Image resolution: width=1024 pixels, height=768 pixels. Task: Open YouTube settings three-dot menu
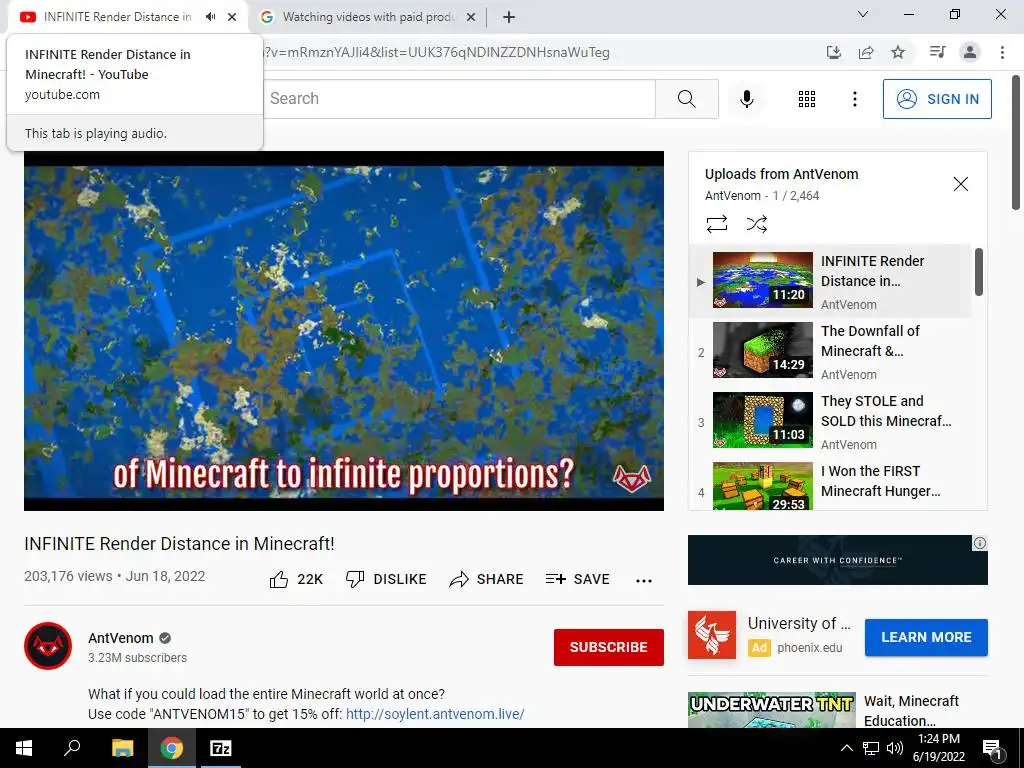(854, 99)
